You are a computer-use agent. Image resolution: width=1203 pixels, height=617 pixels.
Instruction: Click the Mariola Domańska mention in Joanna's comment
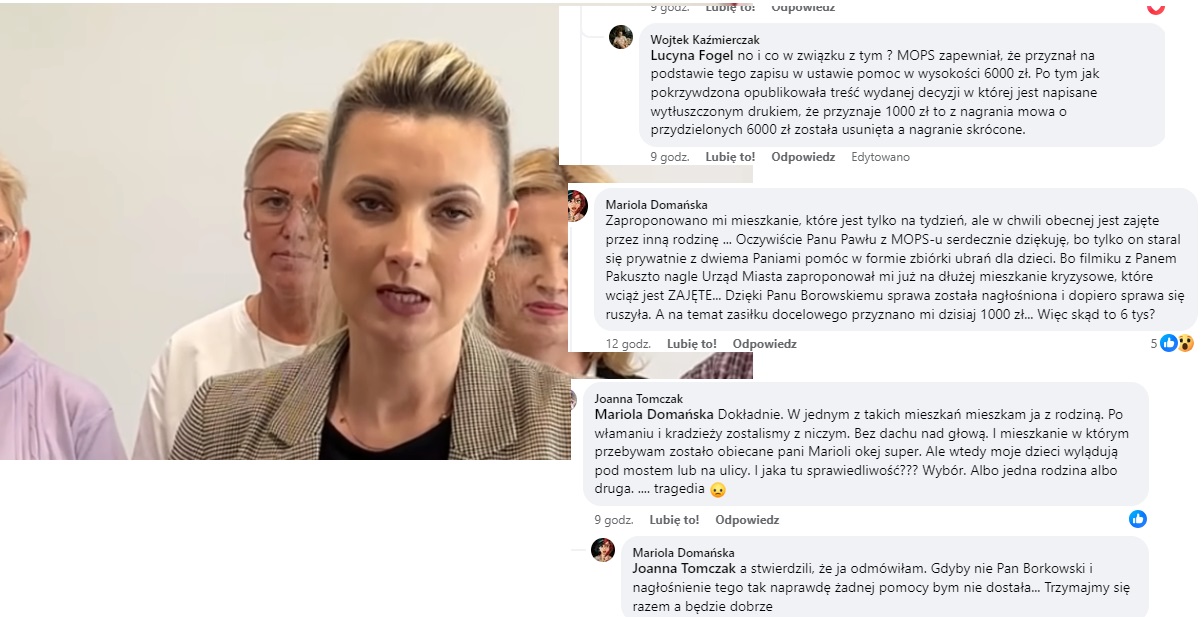654,413
